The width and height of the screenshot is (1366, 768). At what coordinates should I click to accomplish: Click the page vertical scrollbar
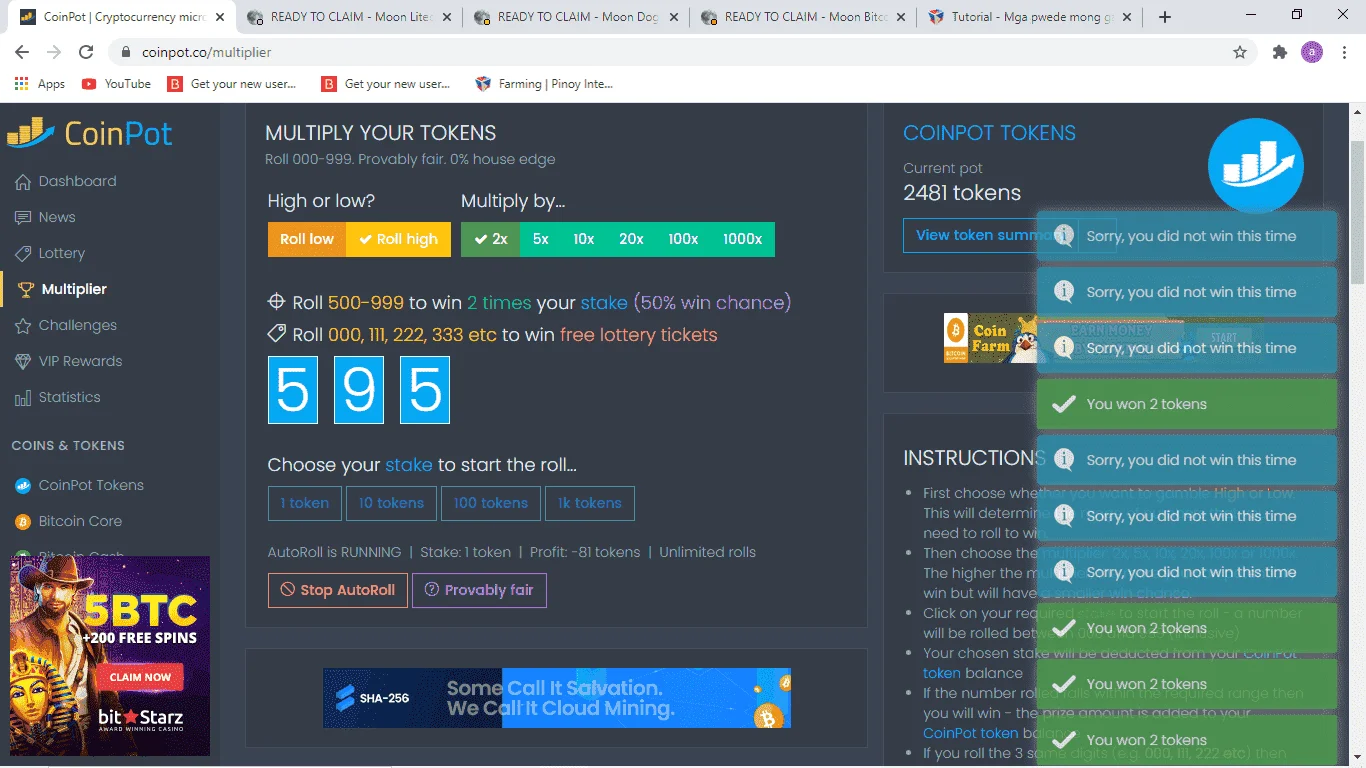tap(1357, 210)
